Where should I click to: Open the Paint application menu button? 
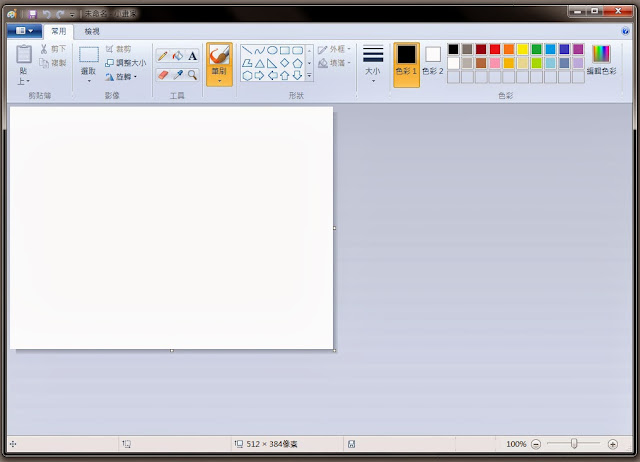(x=24, y=31)
